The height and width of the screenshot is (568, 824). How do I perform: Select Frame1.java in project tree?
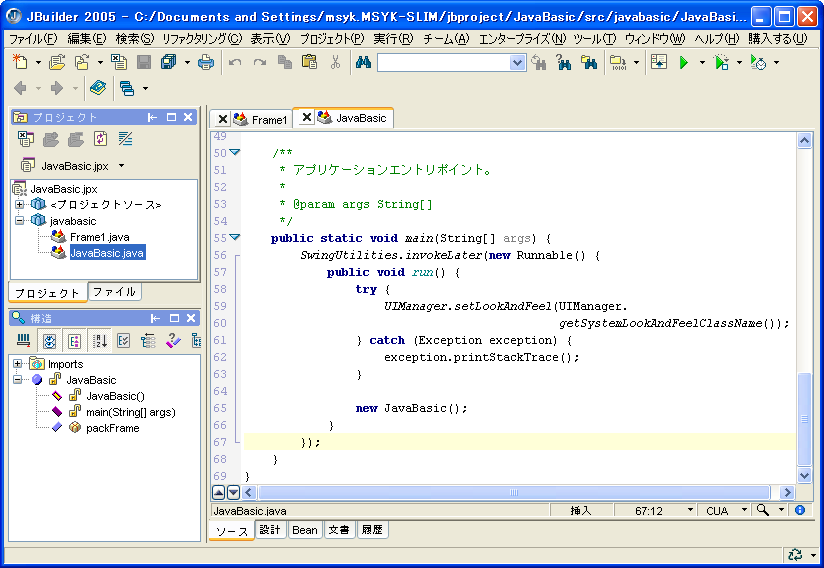(99, 237)
